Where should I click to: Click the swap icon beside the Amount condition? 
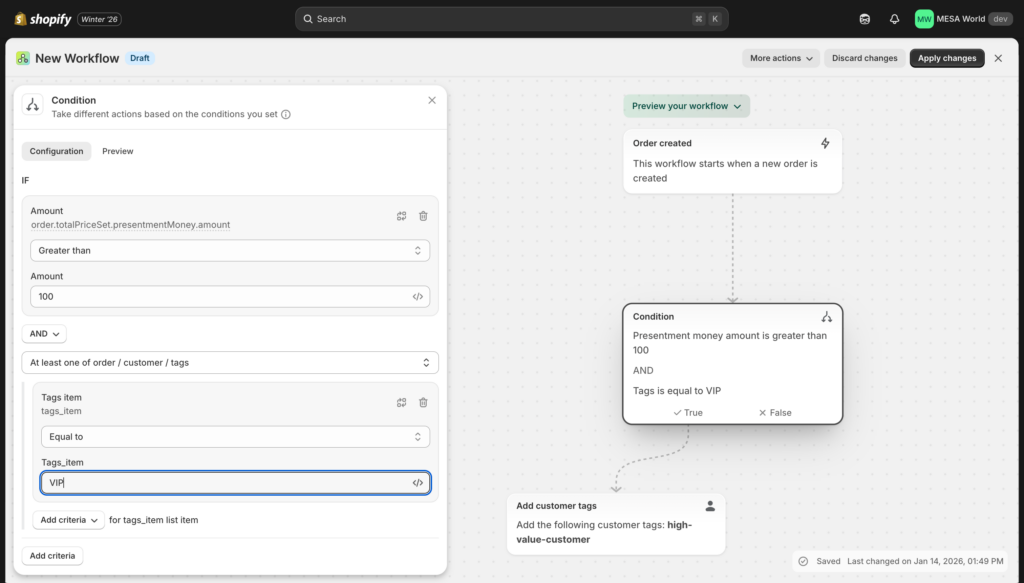[x=400, y=215]
